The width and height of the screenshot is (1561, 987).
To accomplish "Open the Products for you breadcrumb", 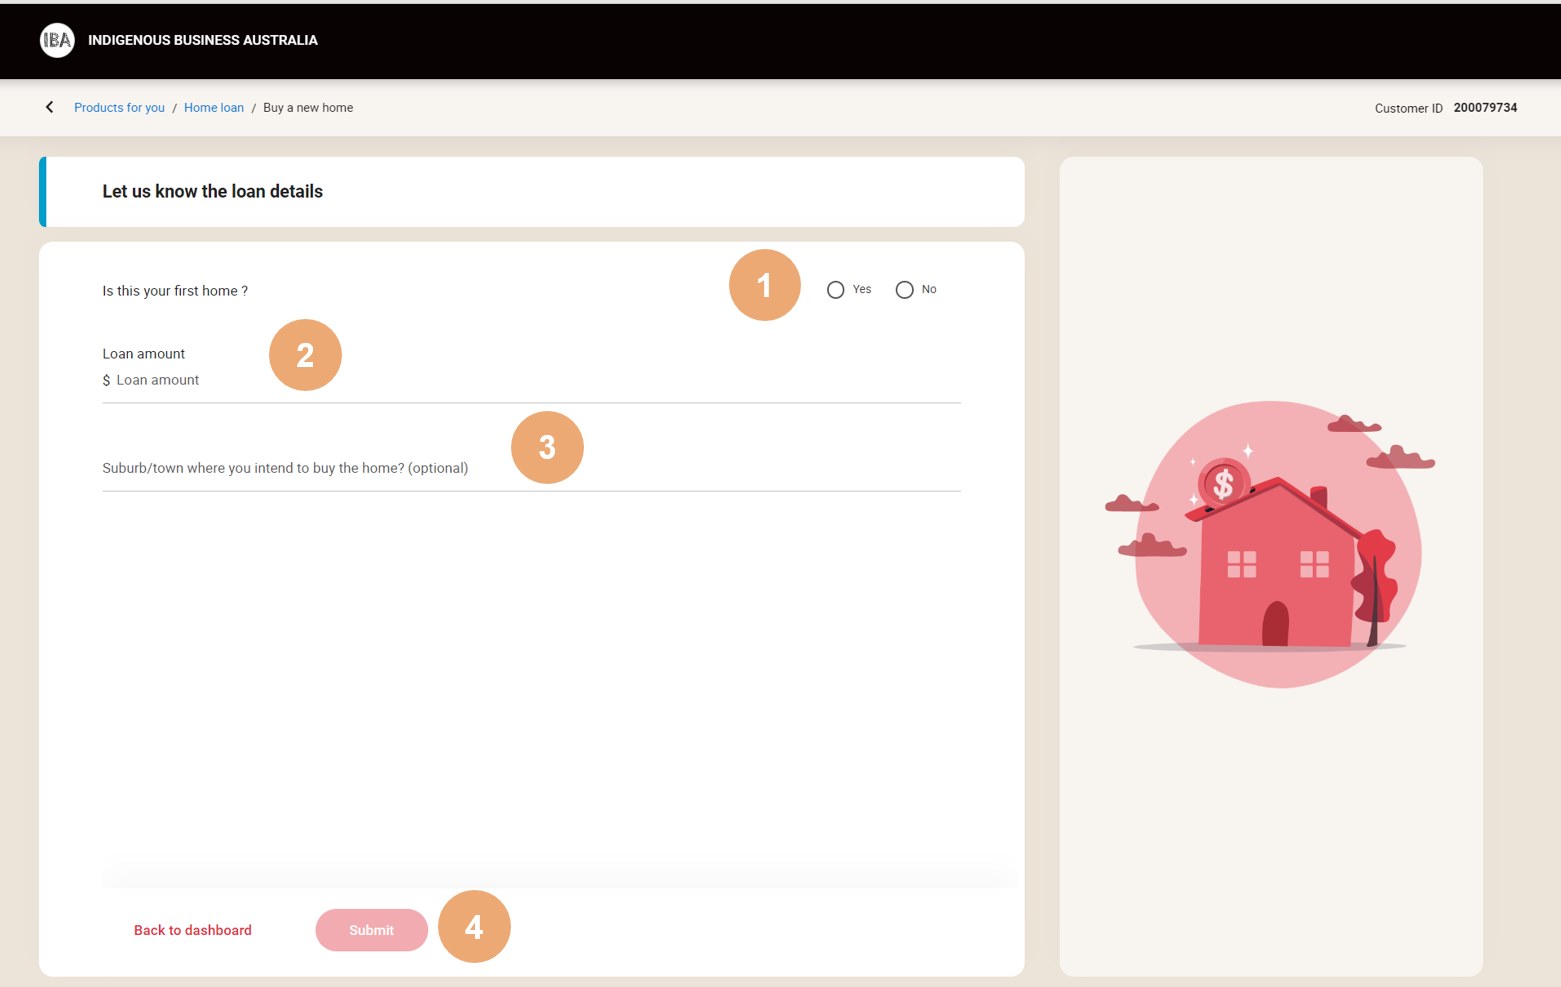I will (x=119, y=108).
